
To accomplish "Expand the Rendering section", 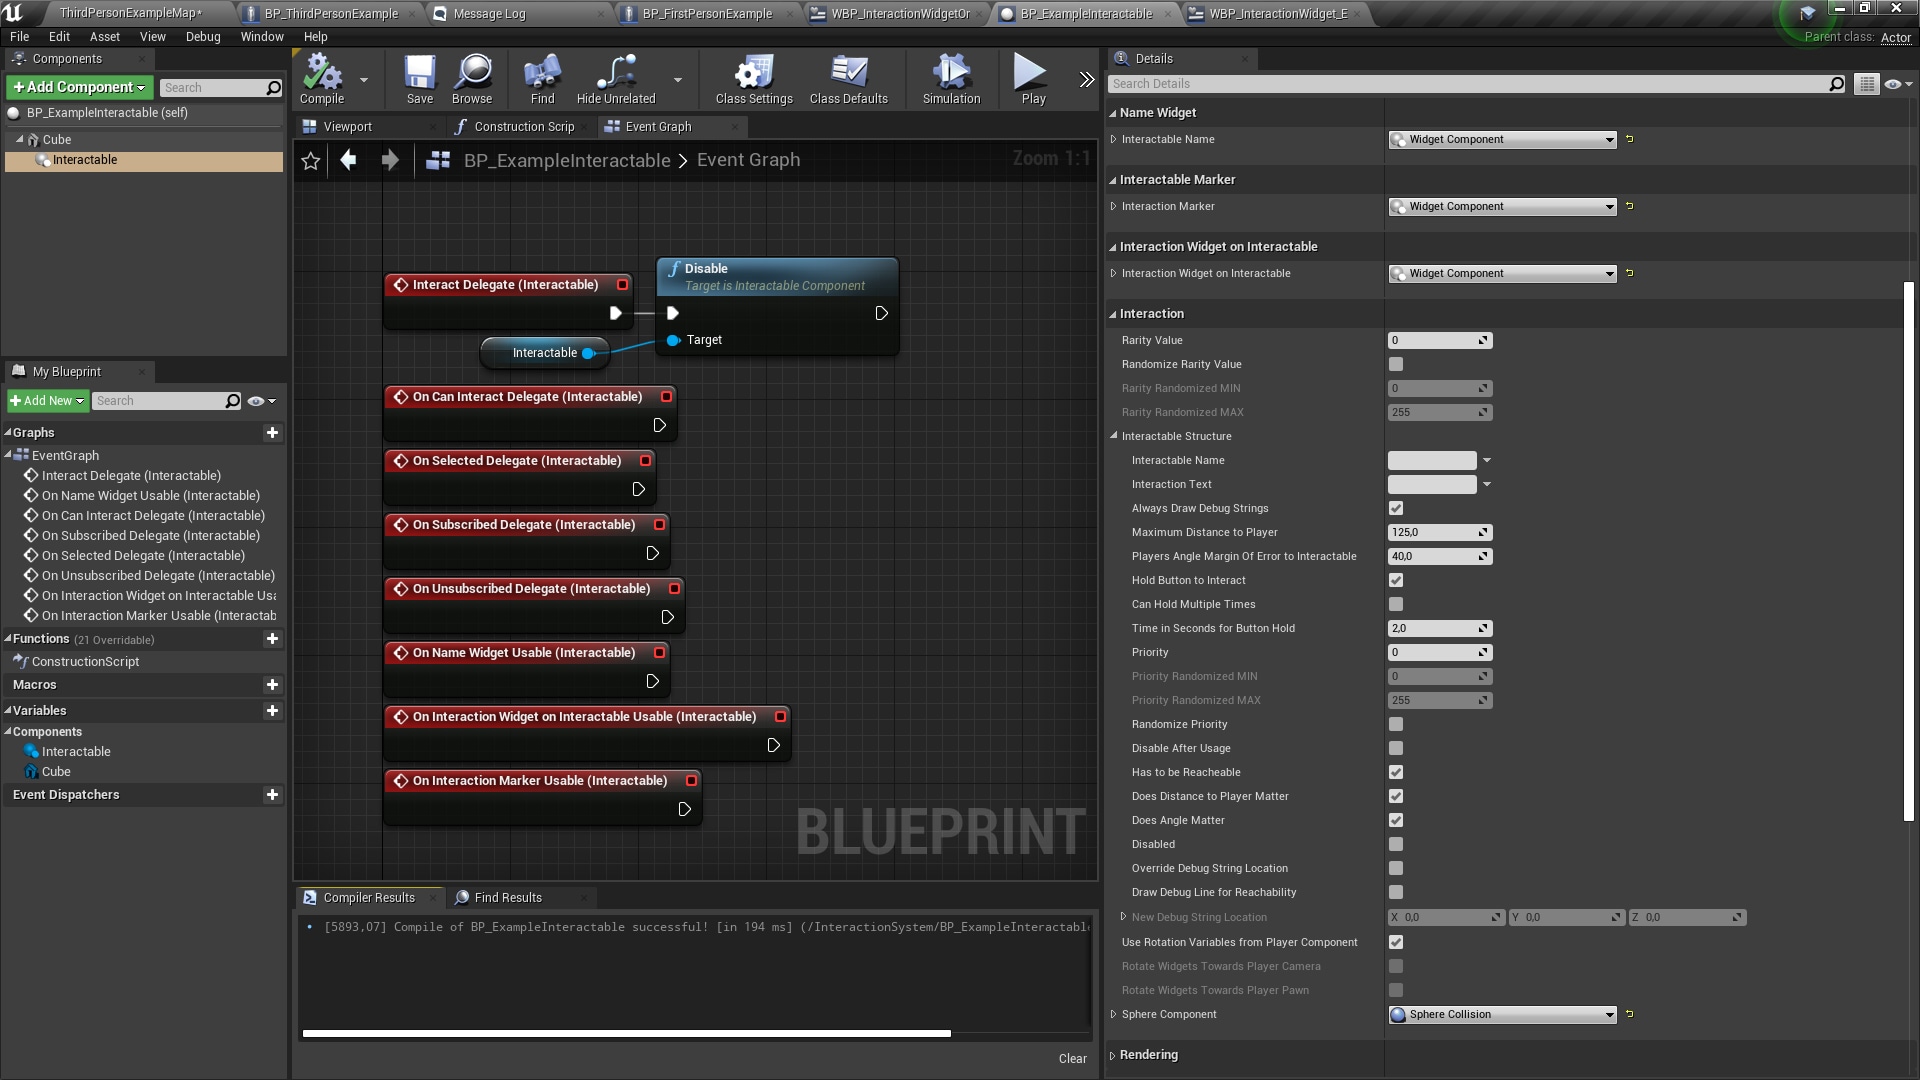I will (x=1113, y=1054).
